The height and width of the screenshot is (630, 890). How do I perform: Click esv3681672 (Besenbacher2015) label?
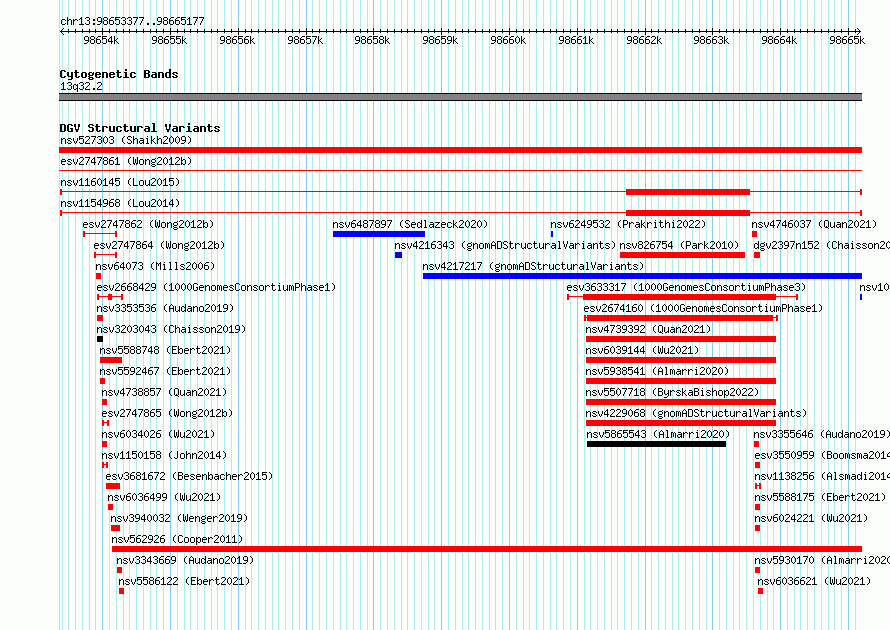(189, 476)
